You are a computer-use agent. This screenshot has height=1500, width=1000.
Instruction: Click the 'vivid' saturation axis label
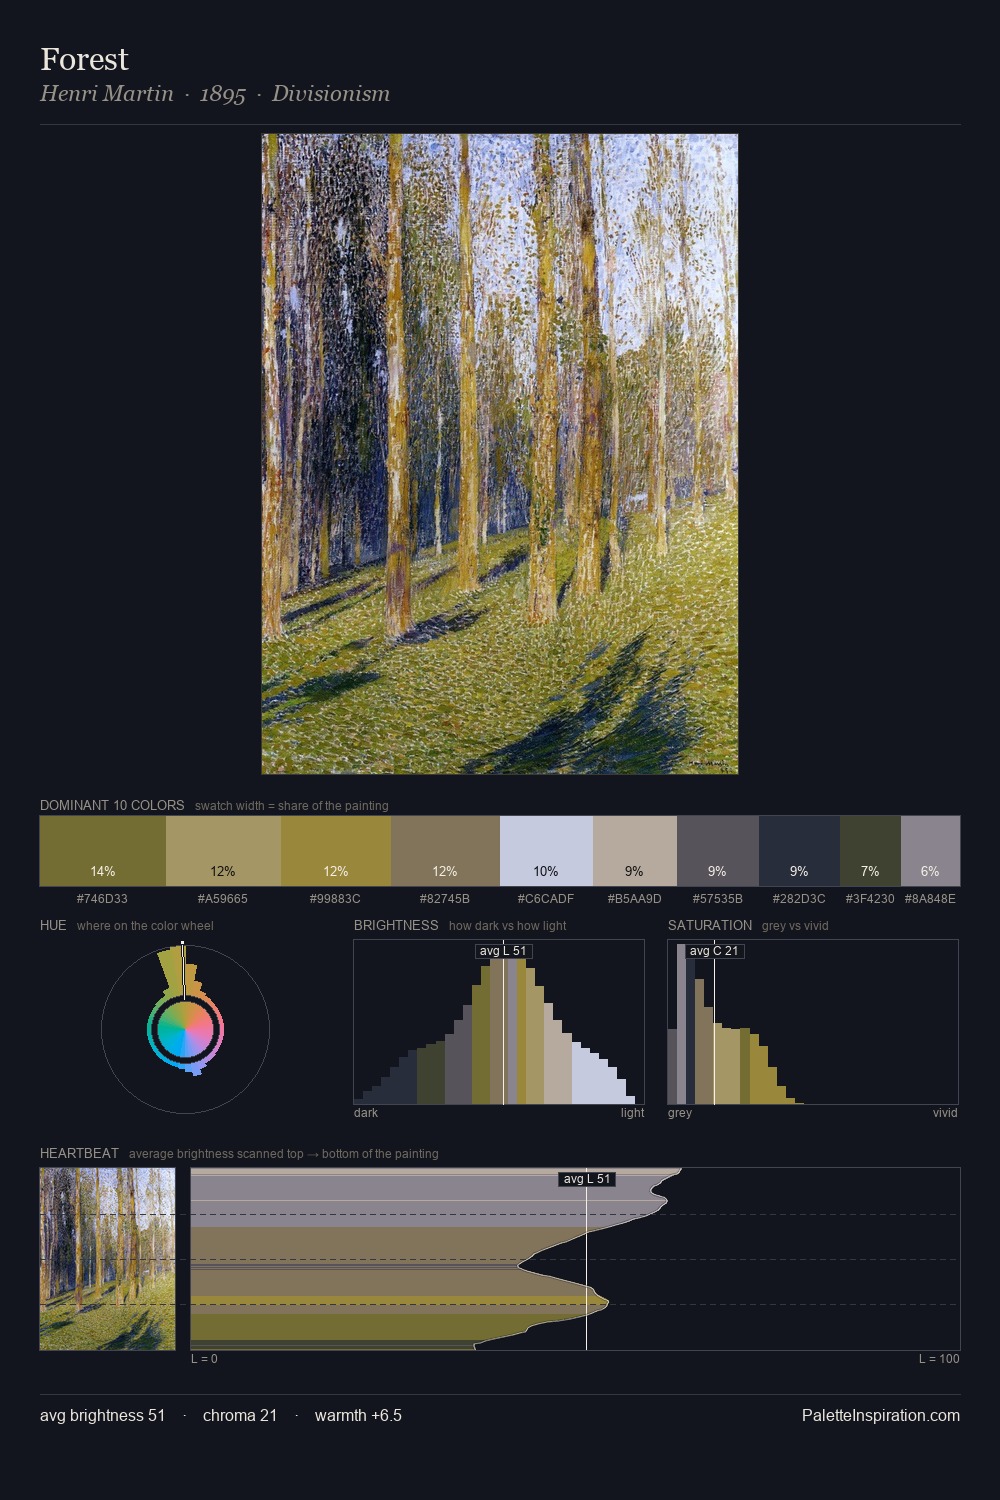pos(945,1113)
